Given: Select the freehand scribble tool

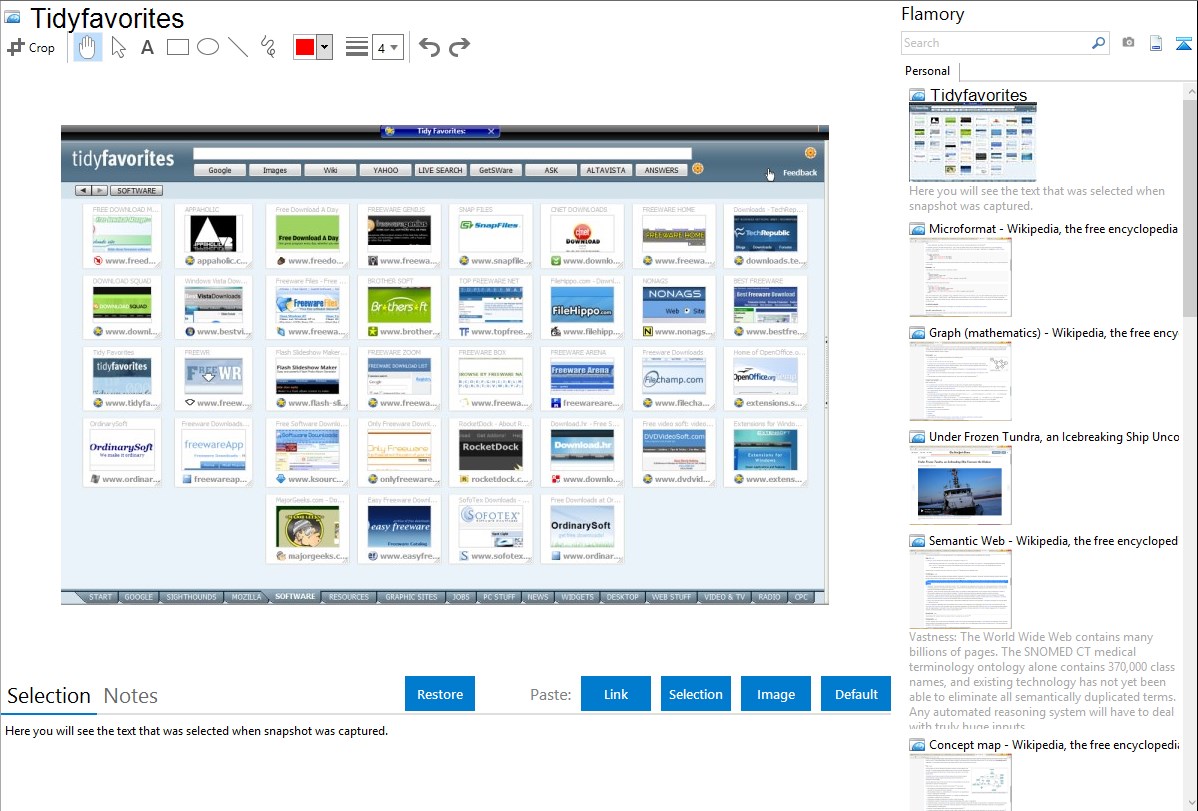Looking at the screenshot, I should [268, 47].
